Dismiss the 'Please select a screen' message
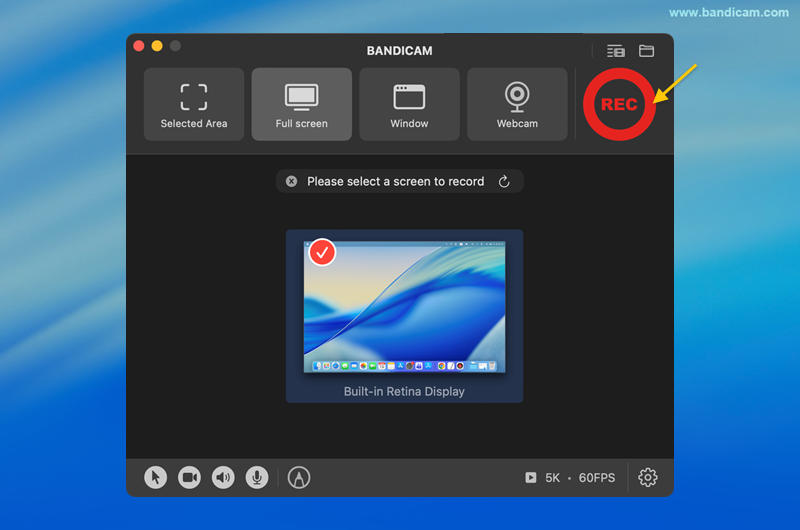The width and height of the screenshot is (800, 530). (x=291, y=181)
